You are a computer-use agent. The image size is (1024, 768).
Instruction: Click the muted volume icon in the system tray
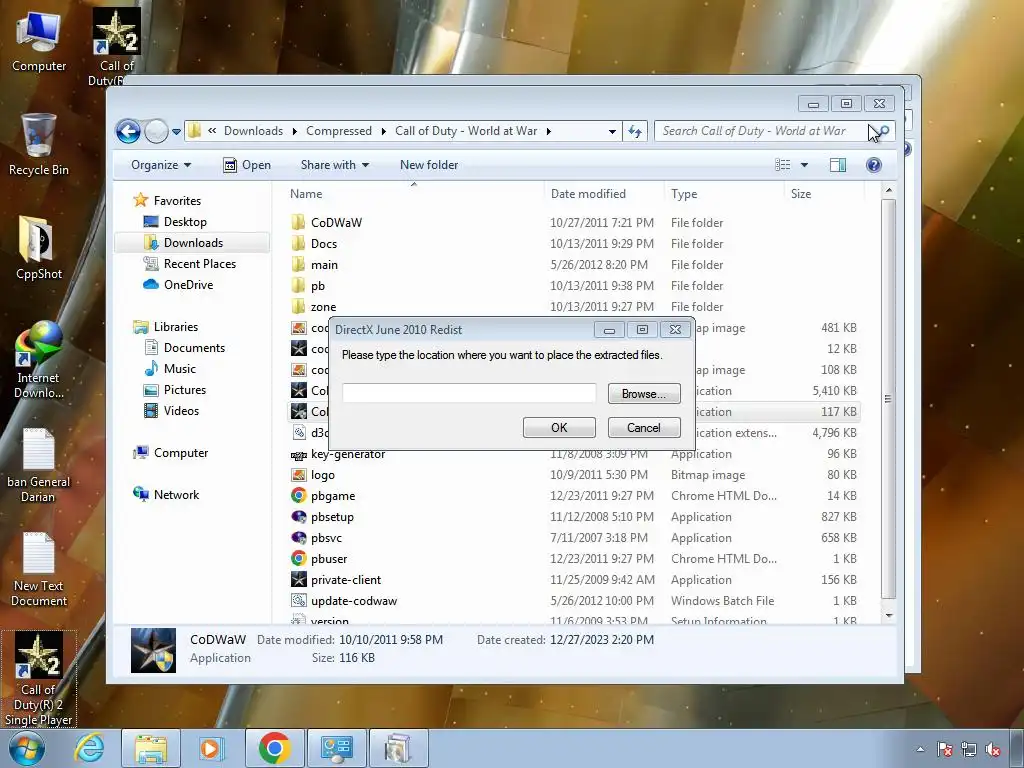pyautogui.click(x=993, y=749)
